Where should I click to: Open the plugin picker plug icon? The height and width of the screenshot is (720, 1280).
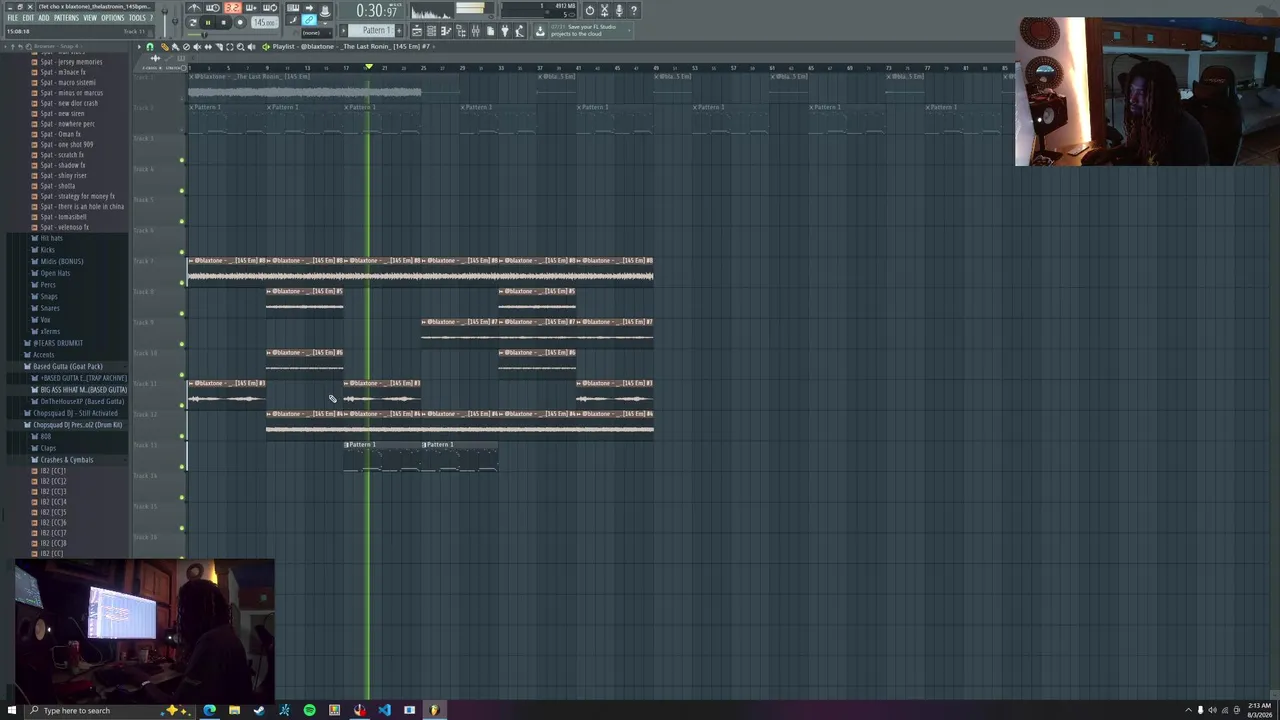[505, 31]
